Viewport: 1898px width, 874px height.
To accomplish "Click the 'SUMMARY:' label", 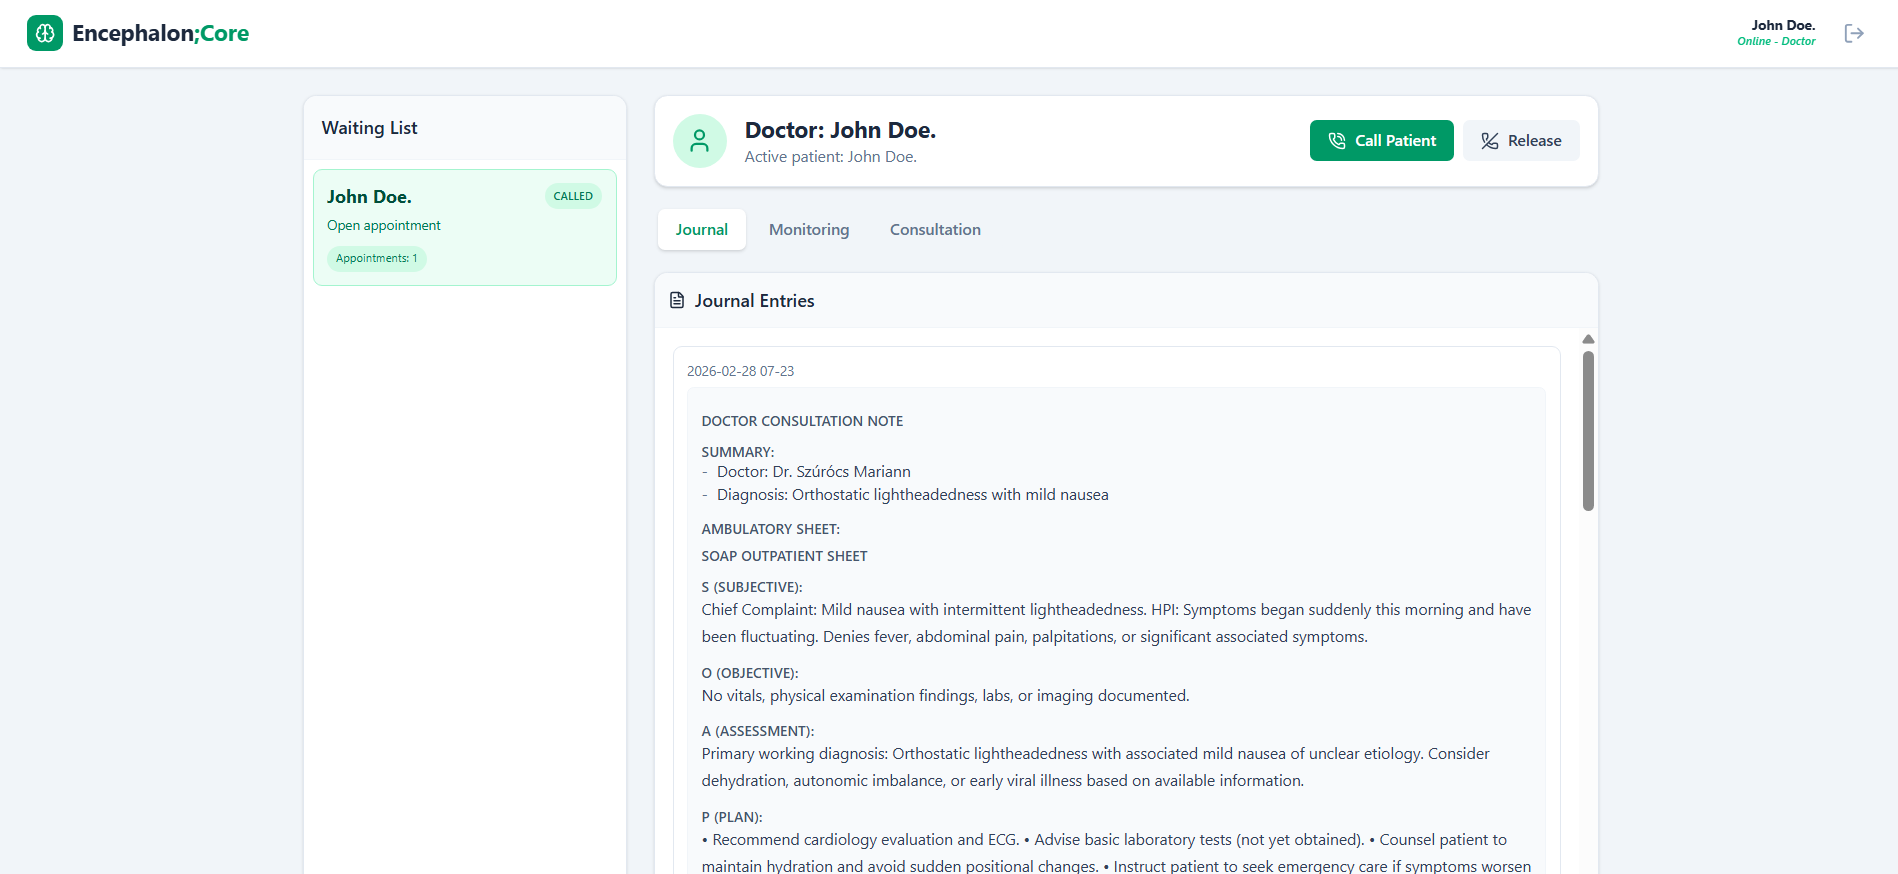I will tap(738, 452).
